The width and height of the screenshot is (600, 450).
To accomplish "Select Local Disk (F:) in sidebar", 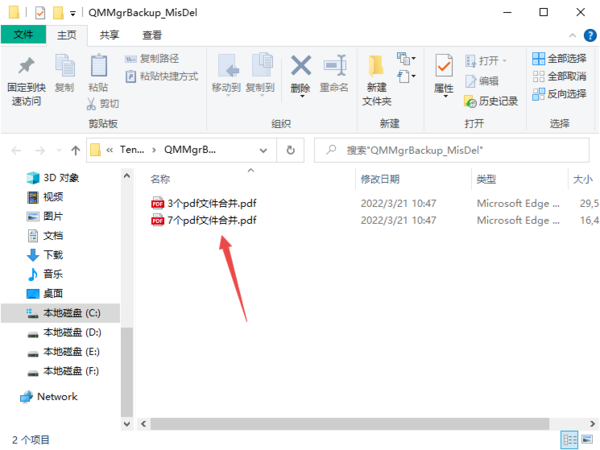I will click(x=64, y=371).
